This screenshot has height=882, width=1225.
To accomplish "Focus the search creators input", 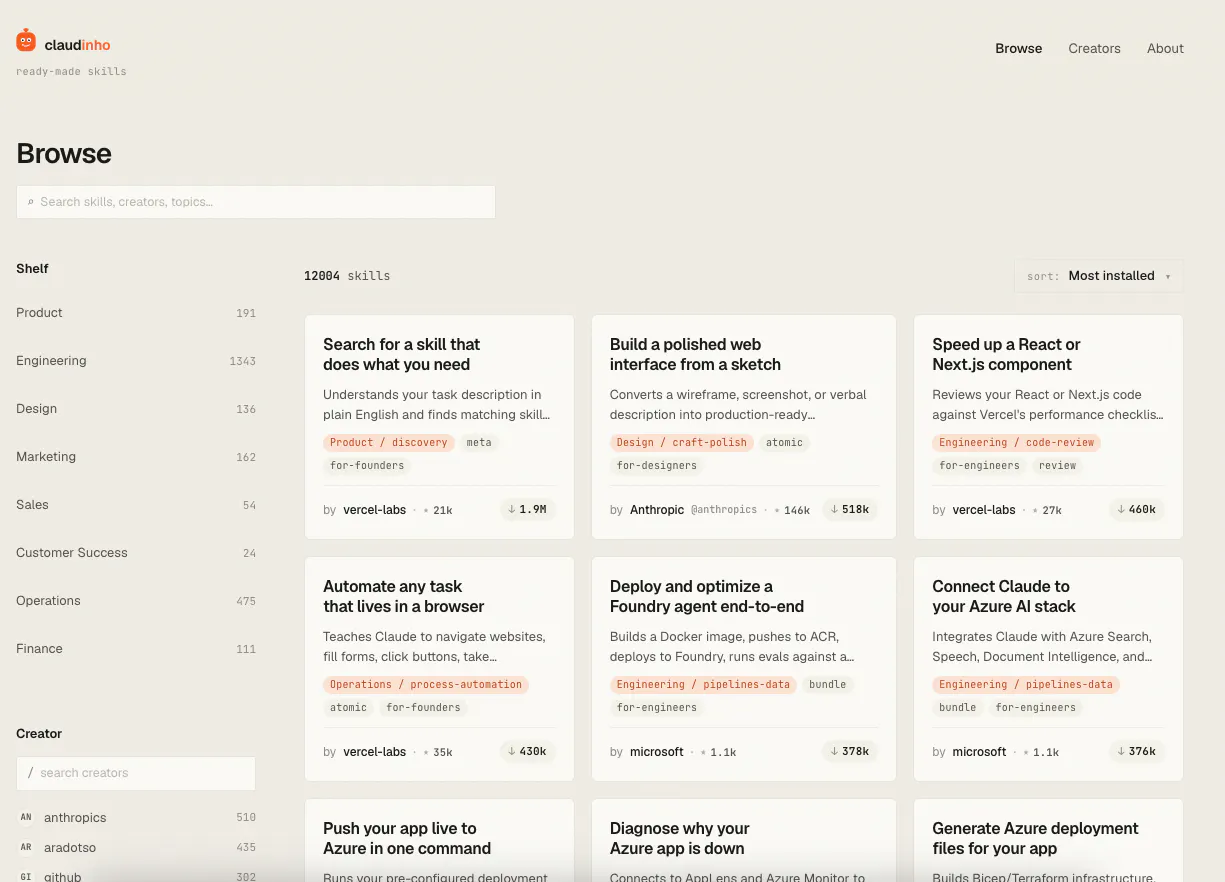I will (x=136, y=773).
